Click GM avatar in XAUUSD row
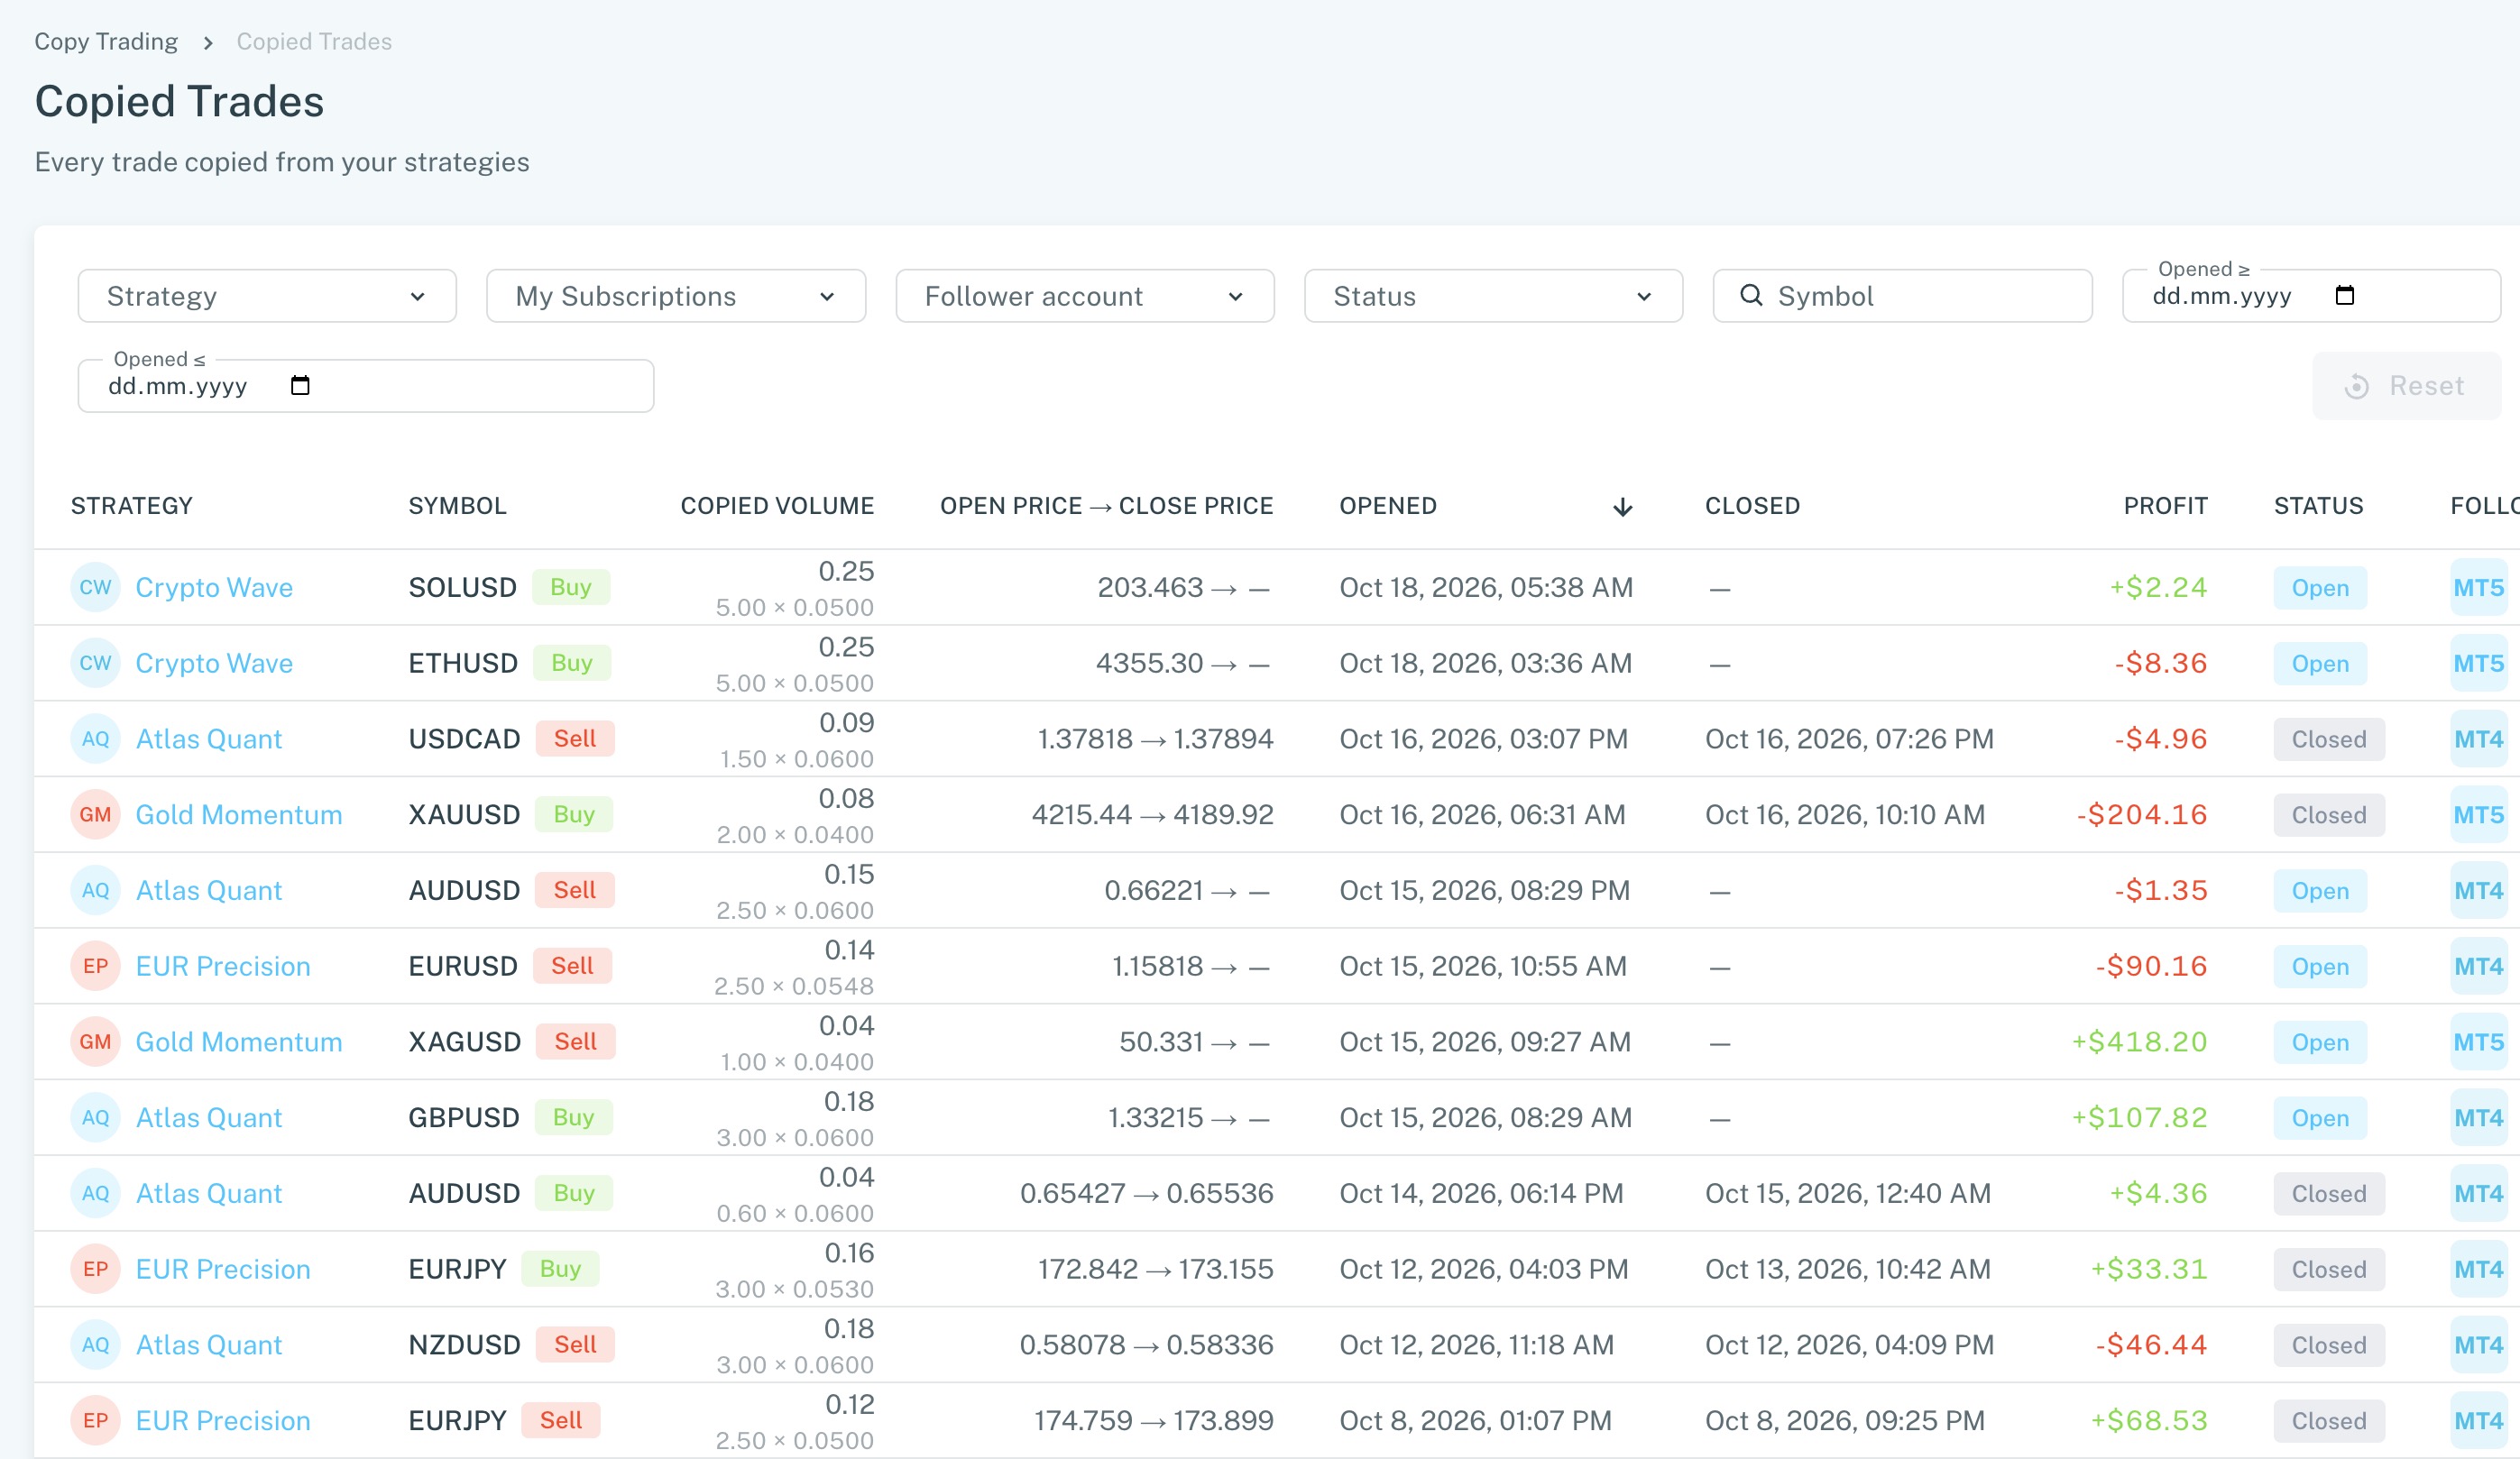The image size is (2520, 1459). (95, 814)
